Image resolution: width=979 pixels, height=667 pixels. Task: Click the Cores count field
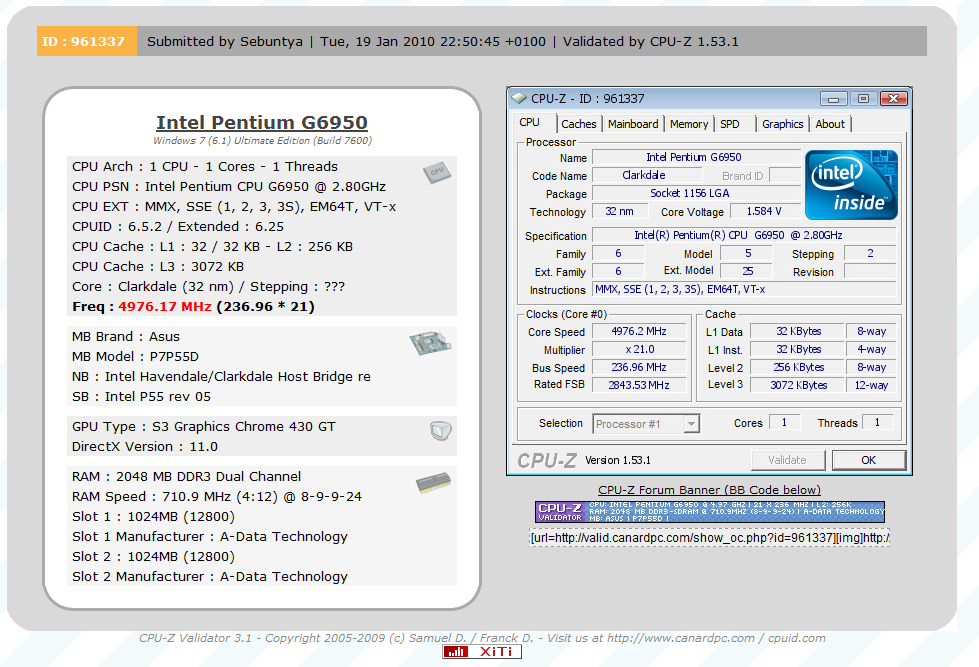tap(784, 423)
